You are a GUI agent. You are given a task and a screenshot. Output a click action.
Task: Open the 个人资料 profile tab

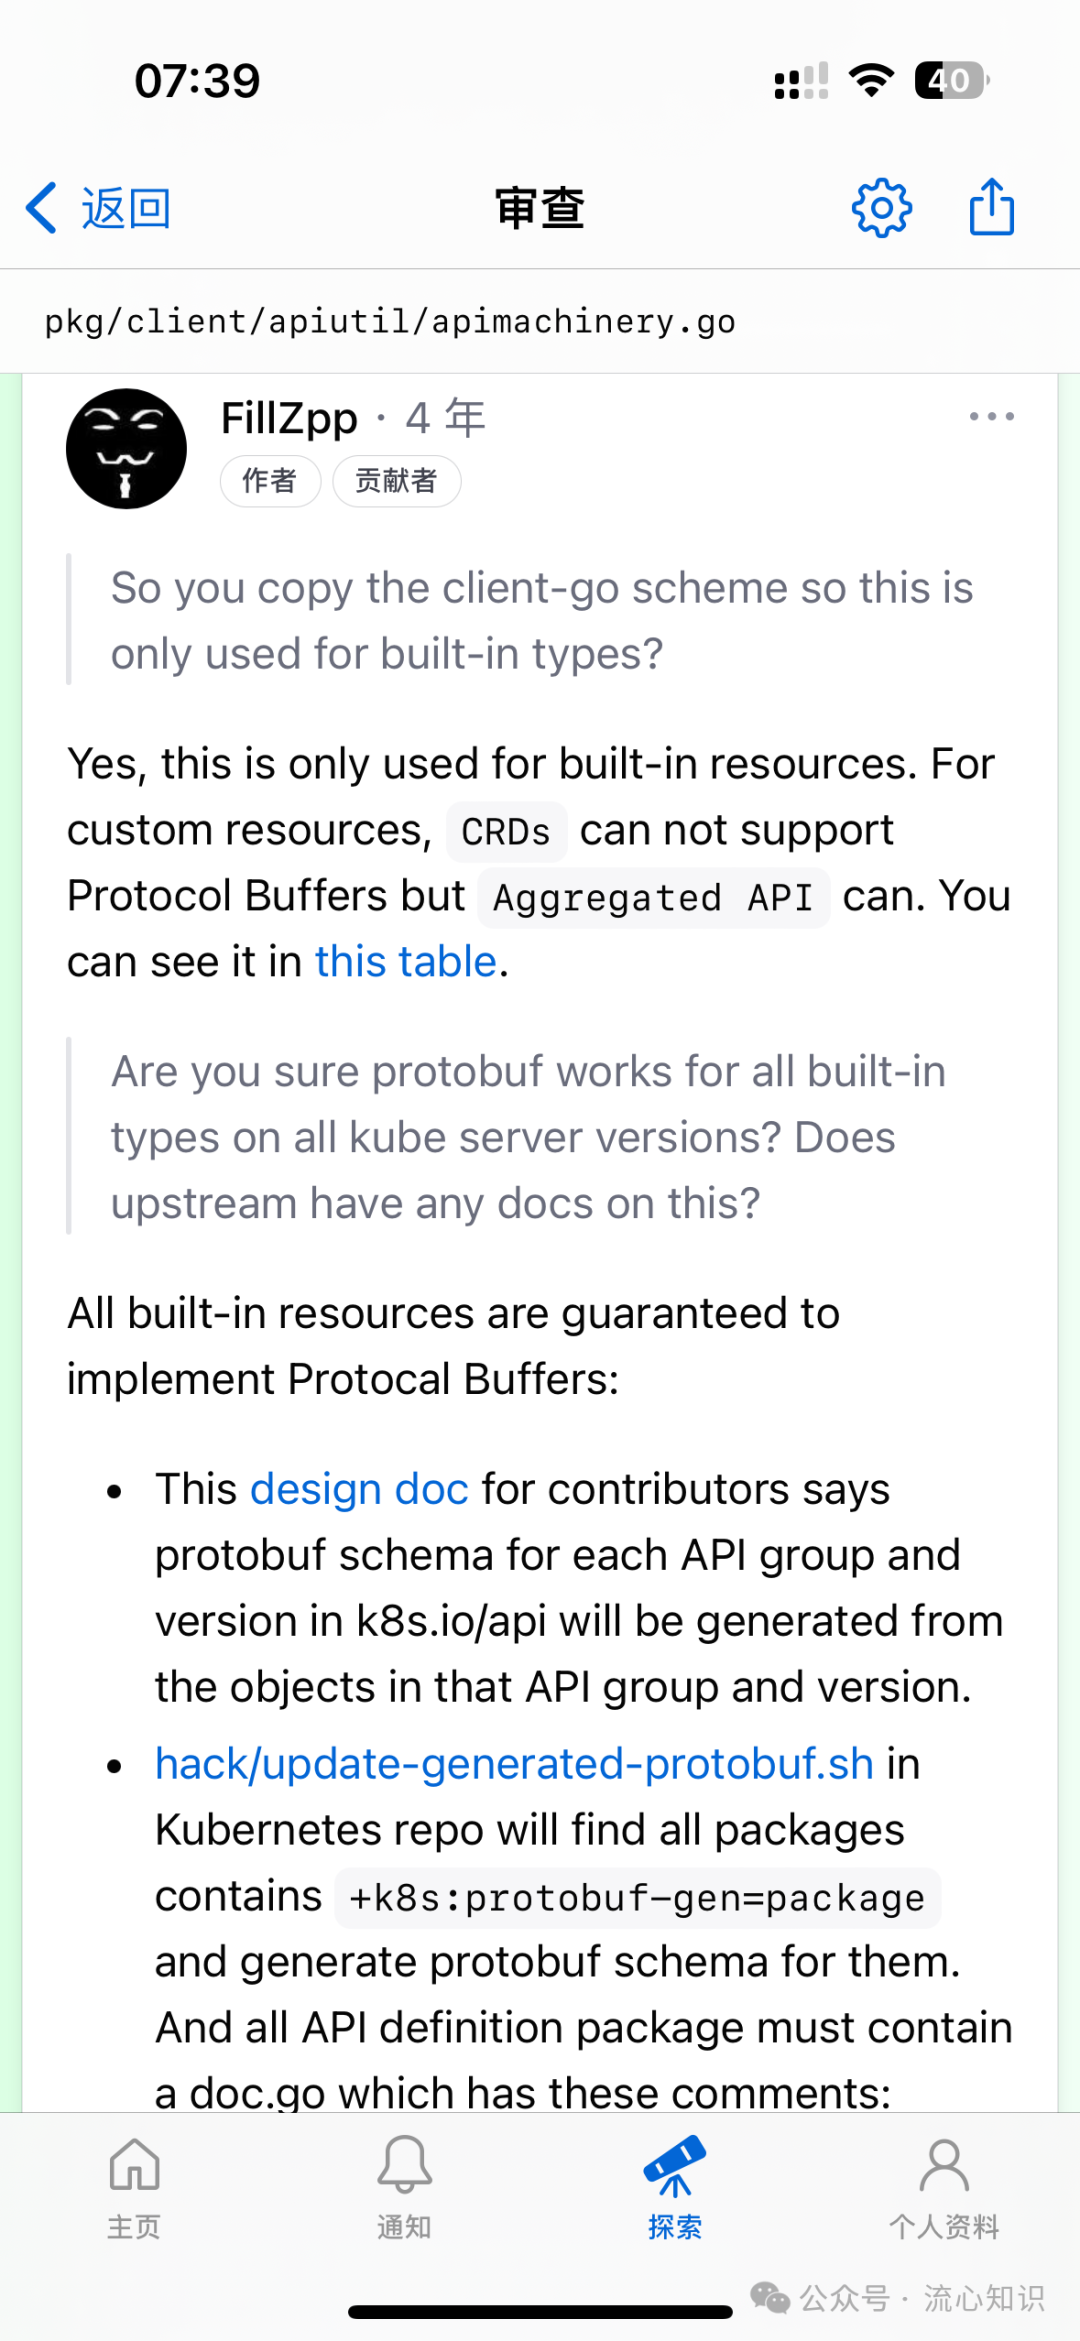(945, 2186)
